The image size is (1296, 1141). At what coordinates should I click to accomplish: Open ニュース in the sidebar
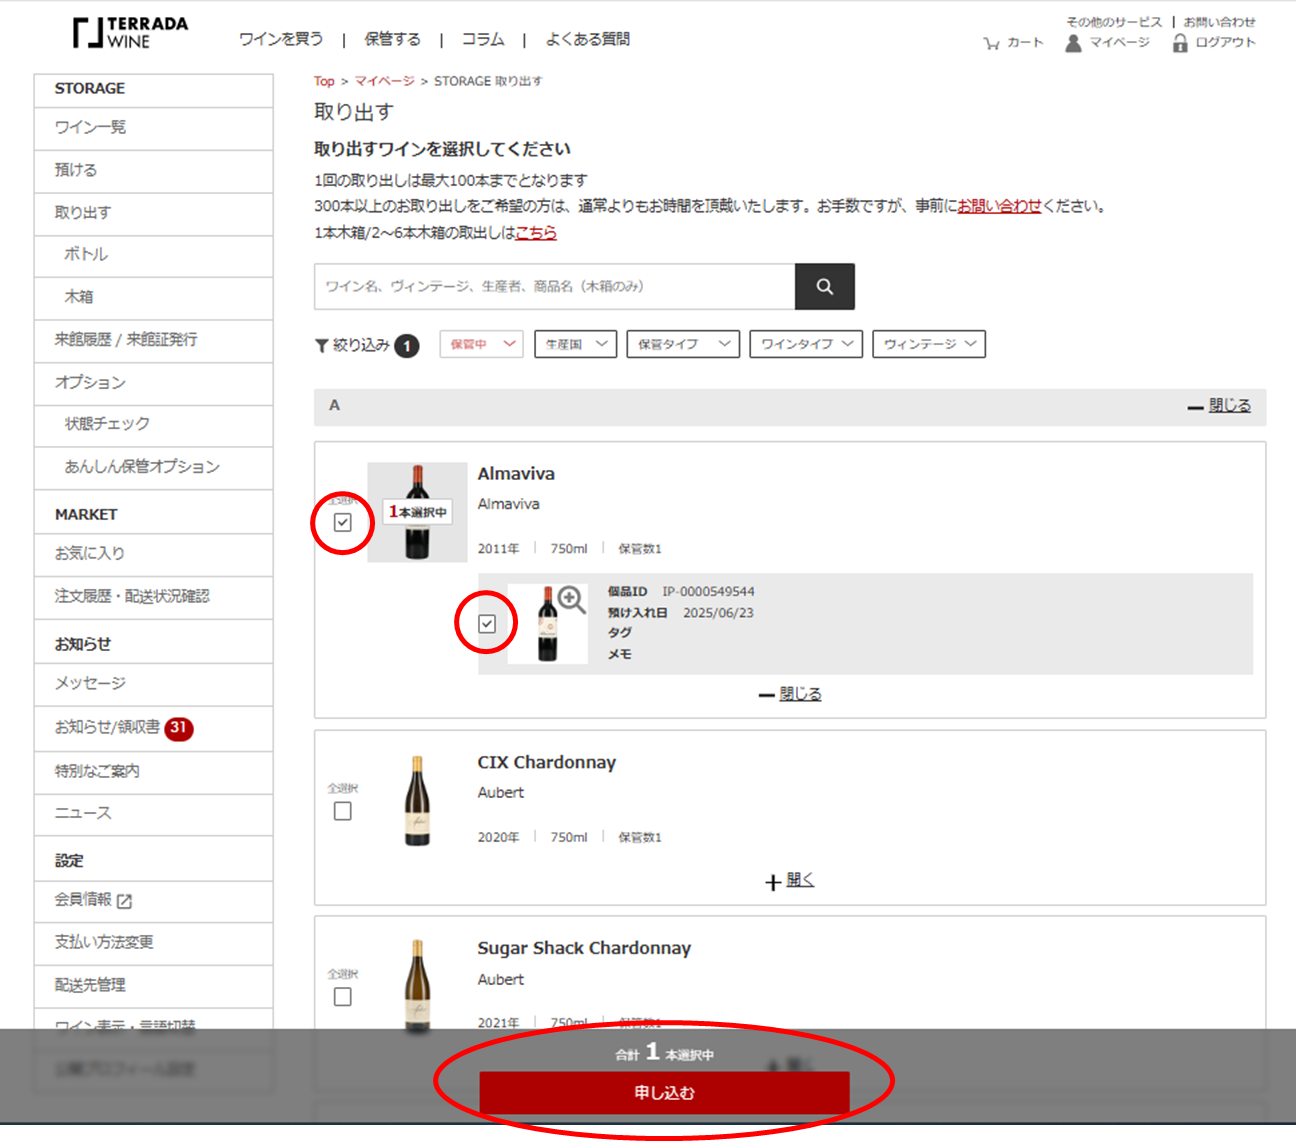[x=153, y=814]
